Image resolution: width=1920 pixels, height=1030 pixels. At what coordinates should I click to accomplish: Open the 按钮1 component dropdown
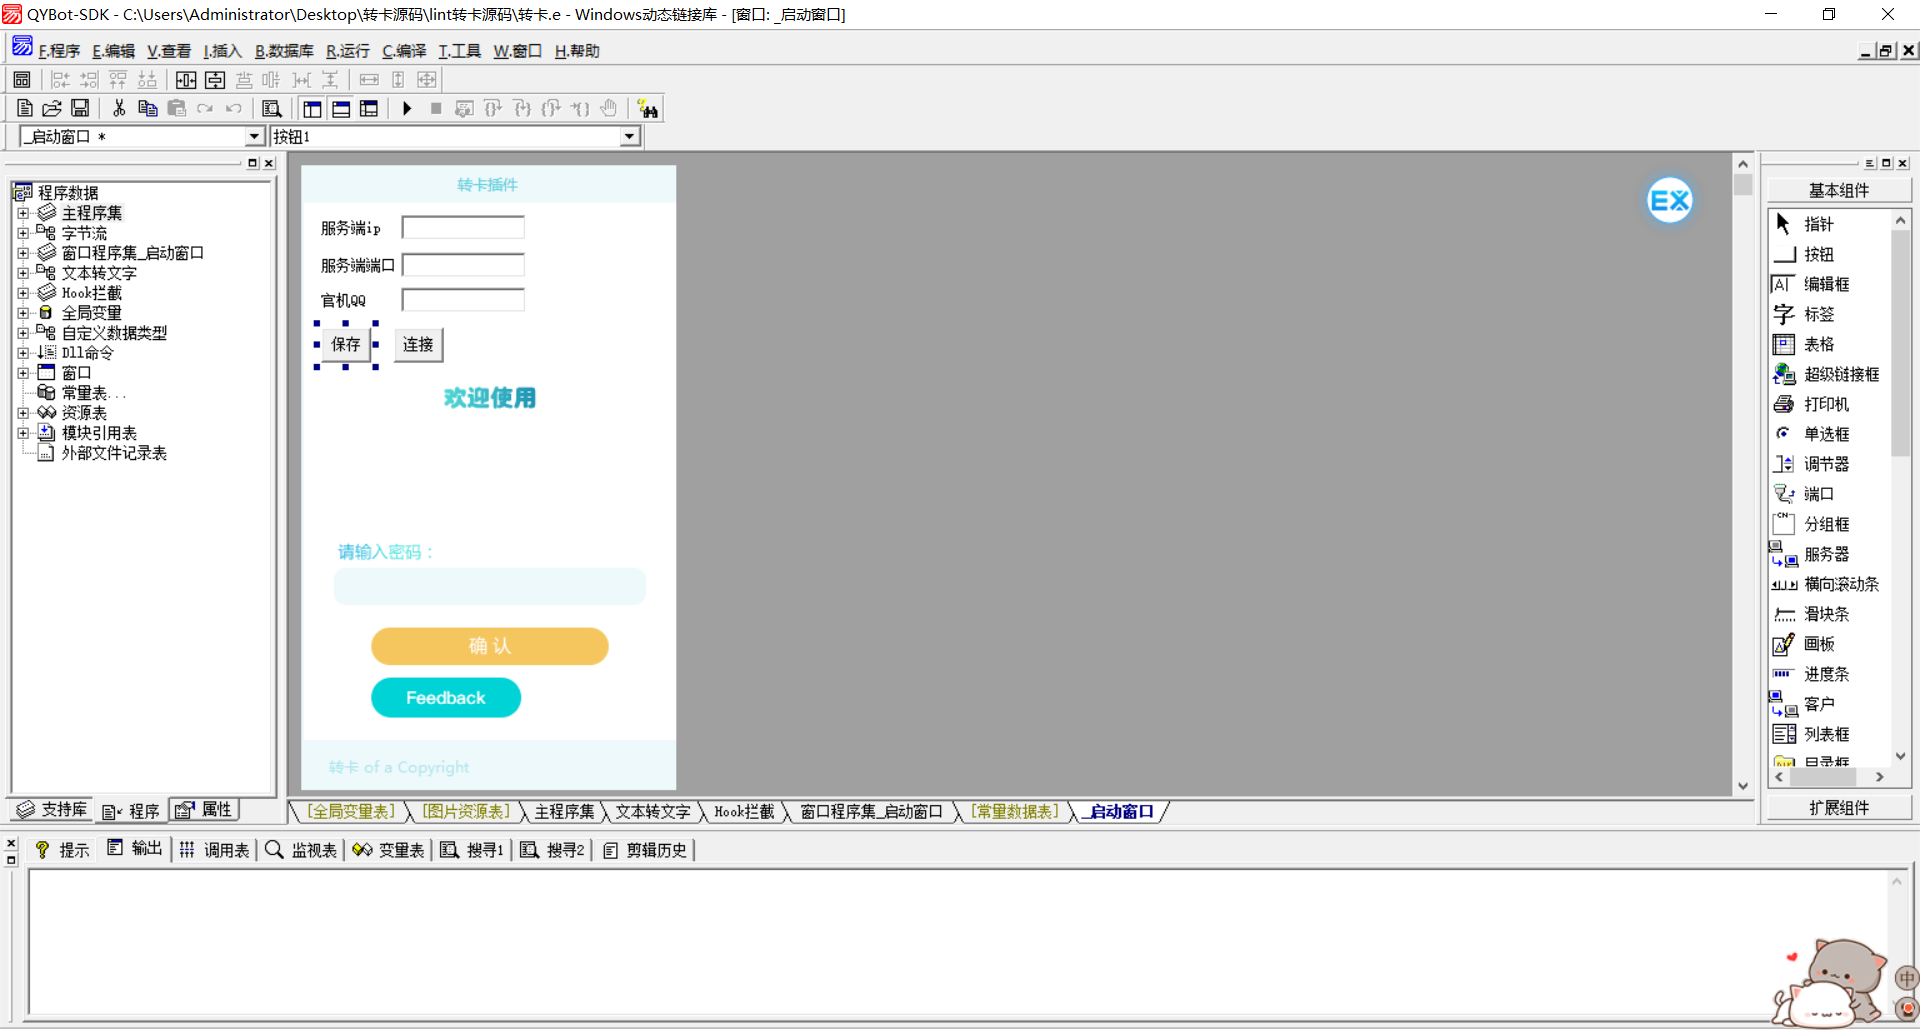(x=629, y=137)
